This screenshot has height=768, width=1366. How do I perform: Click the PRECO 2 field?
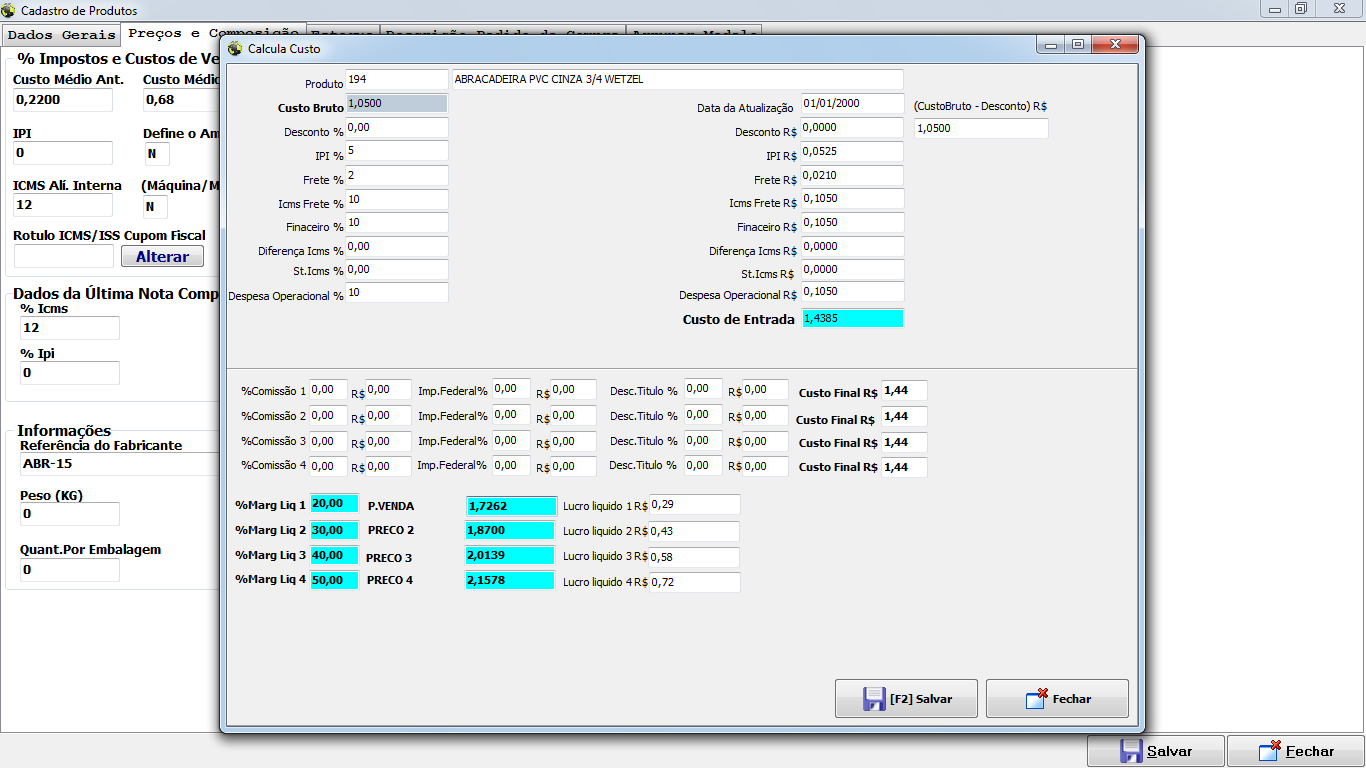[510, 531]
